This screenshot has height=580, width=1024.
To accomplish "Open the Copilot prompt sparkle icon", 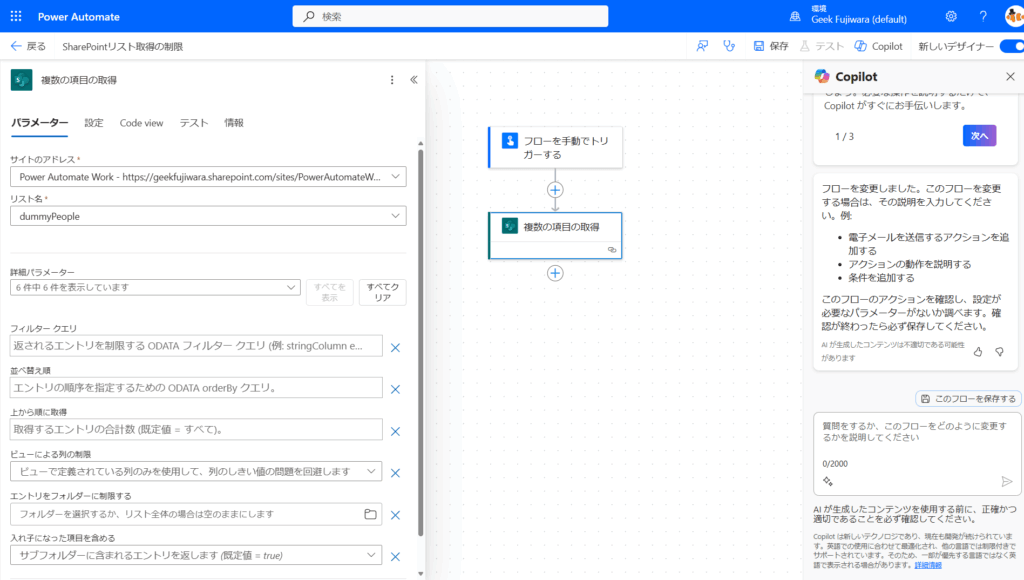I will tap(828, 481).
